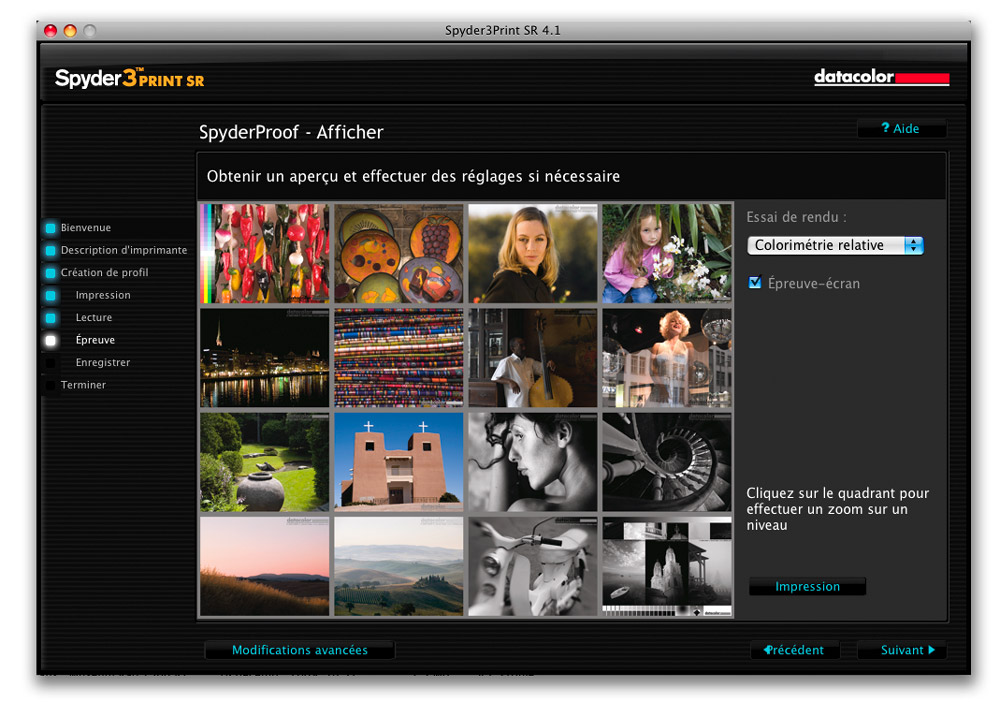Click the Bienvenue step indicator square
This screenshot has width=1000, height=717.
click(50, 228)
